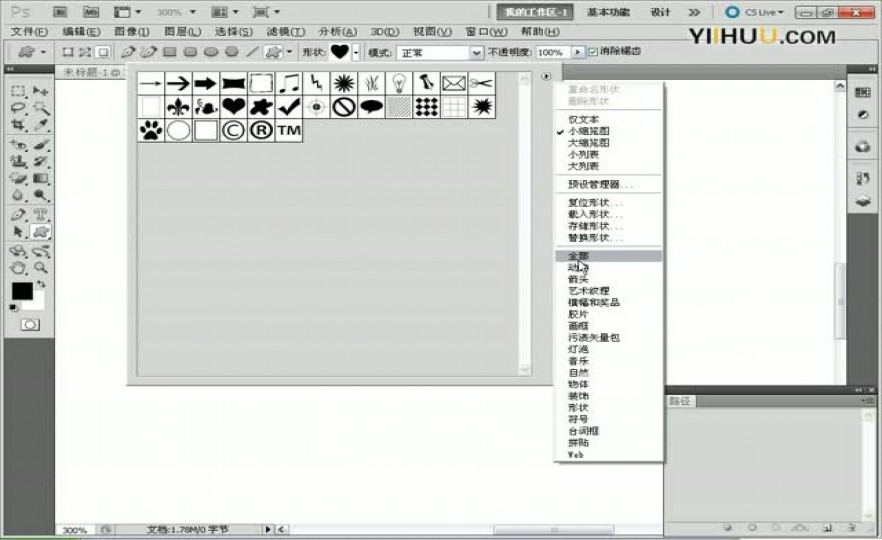Launch Bridge from the application bar
Screen dimensions: 882x540
(x=60, y=12)
